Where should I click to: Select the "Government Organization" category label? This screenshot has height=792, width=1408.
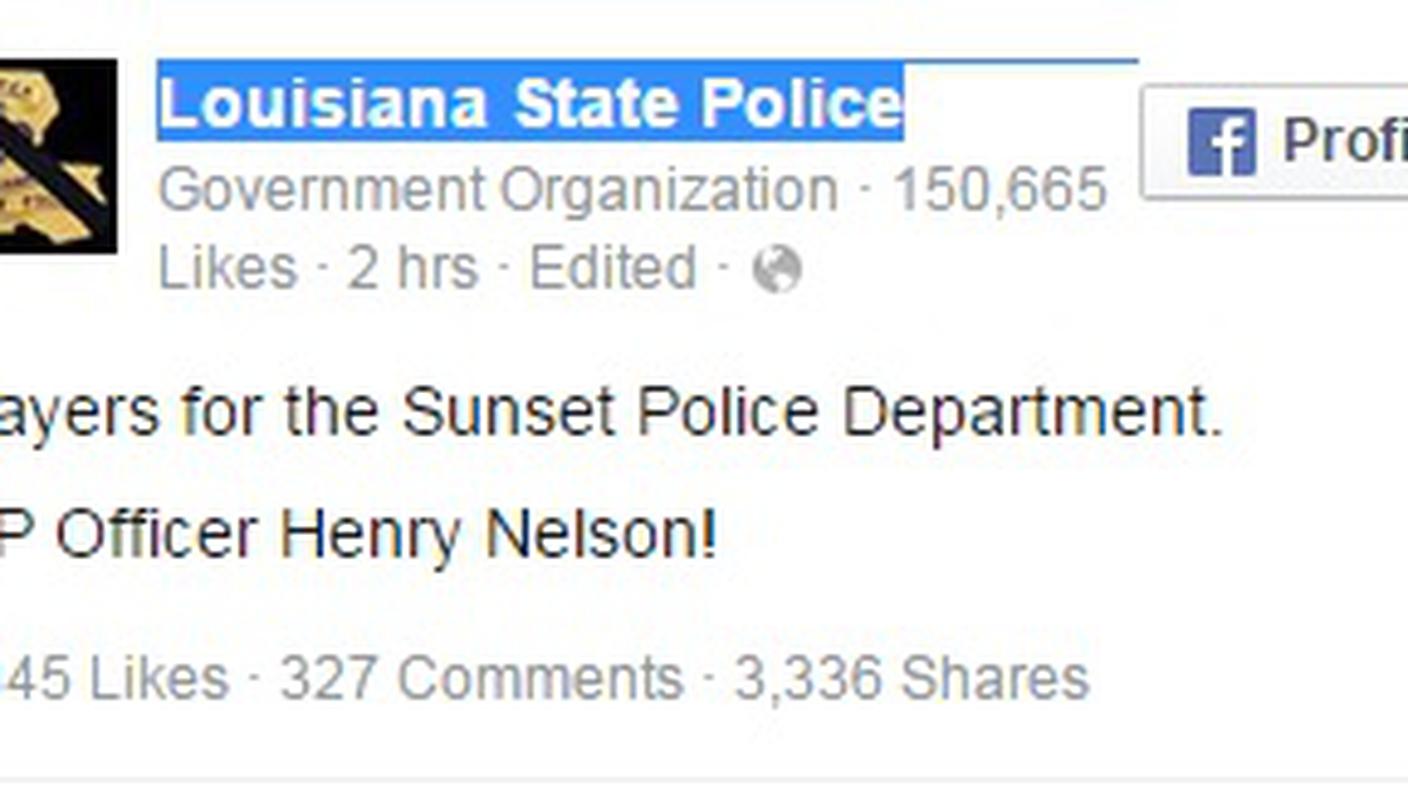point(498,190)
